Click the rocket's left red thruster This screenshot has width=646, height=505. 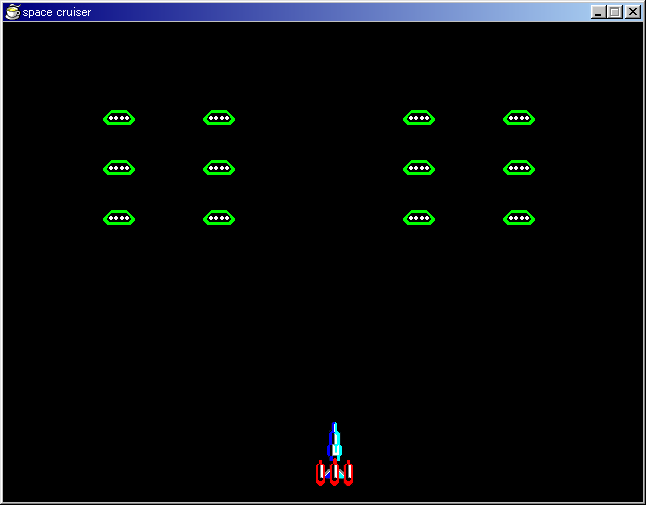pos(321,473)
